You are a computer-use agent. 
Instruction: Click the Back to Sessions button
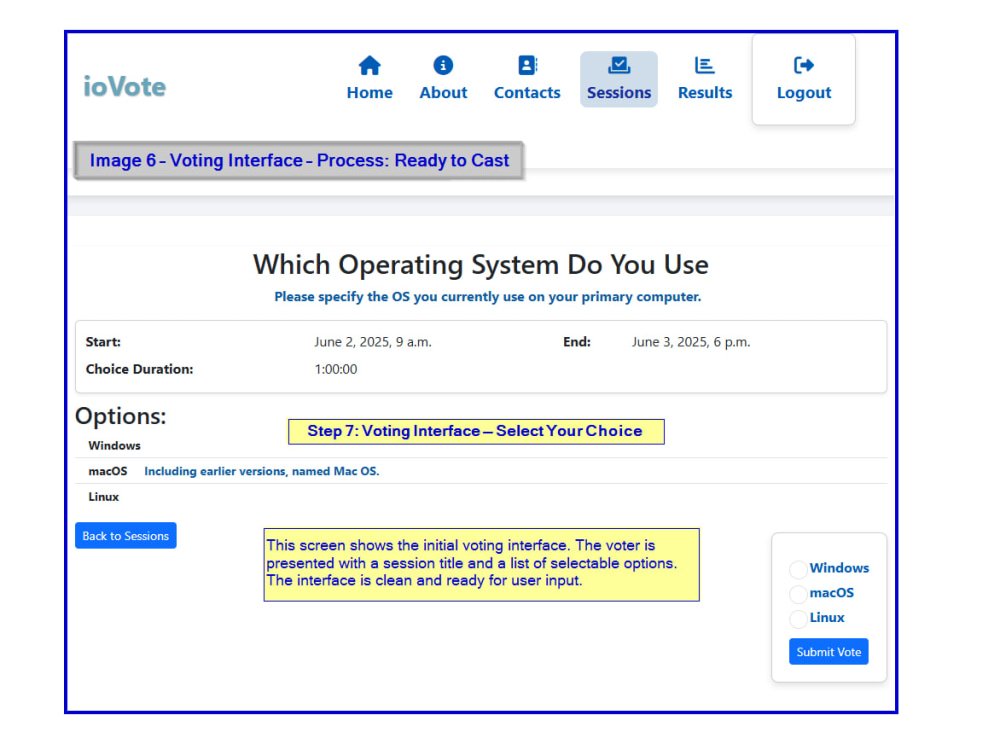click(126, 536)
